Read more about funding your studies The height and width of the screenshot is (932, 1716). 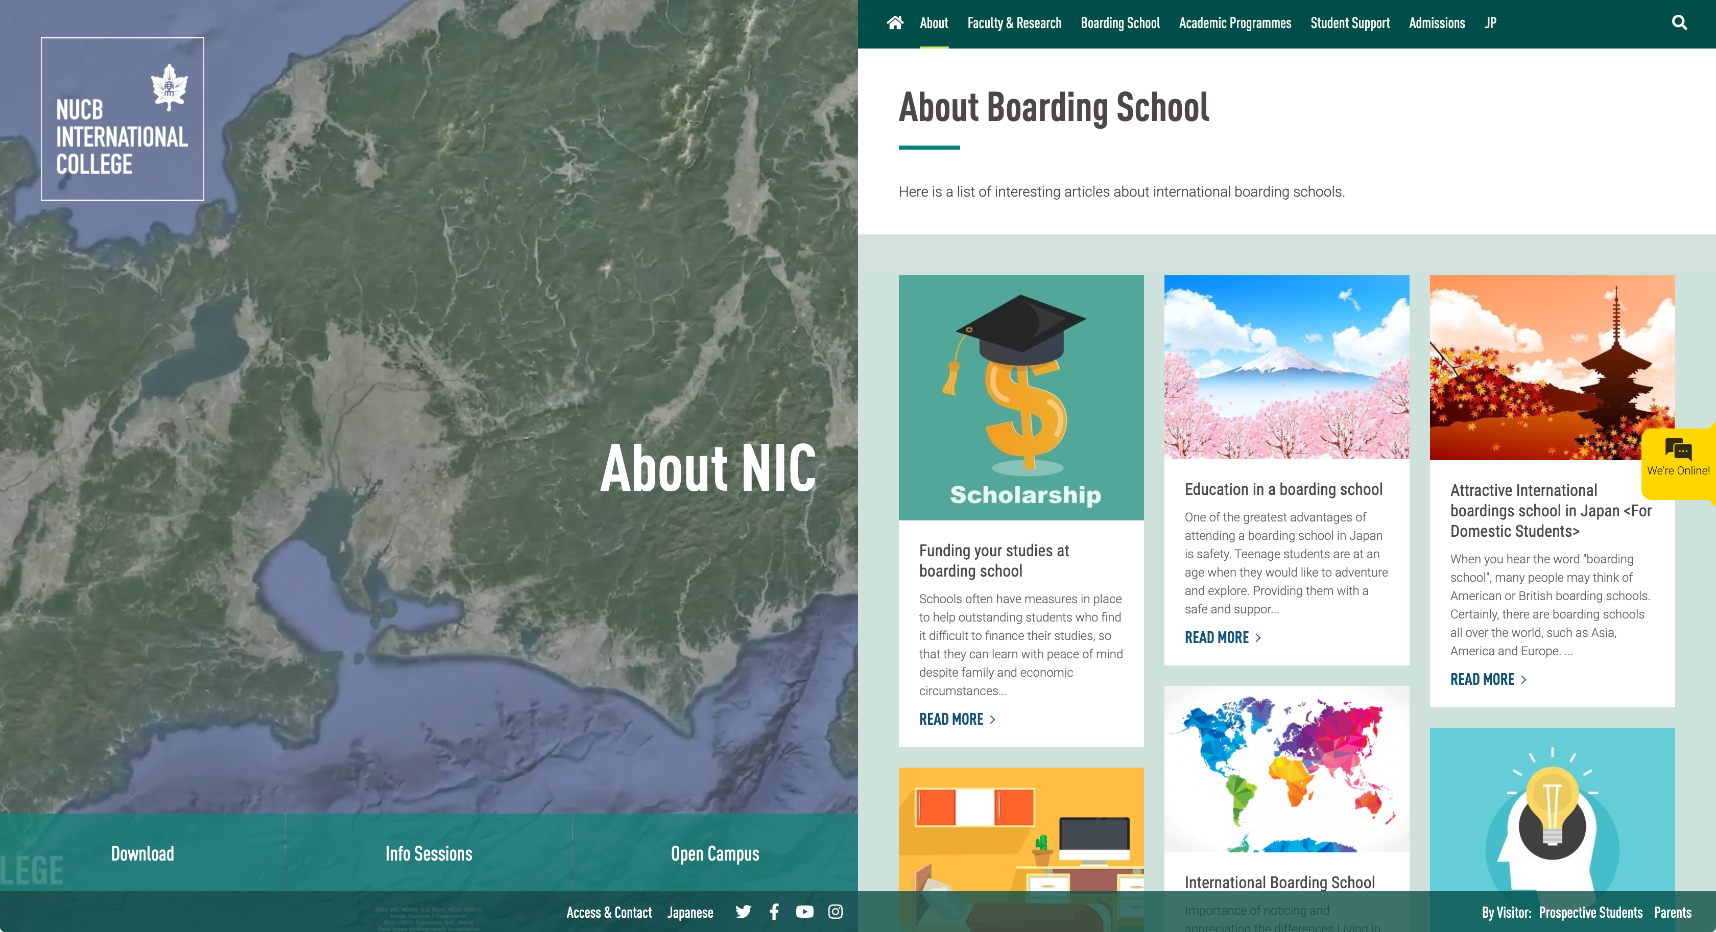pos(956,719)
